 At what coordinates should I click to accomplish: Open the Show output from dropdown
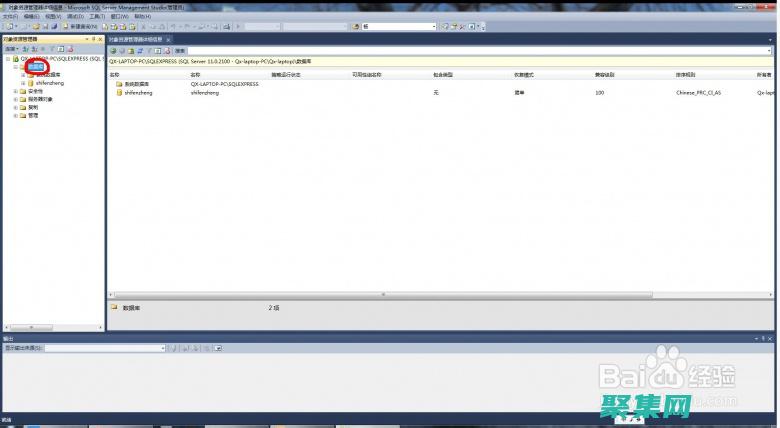click(105, 348)
